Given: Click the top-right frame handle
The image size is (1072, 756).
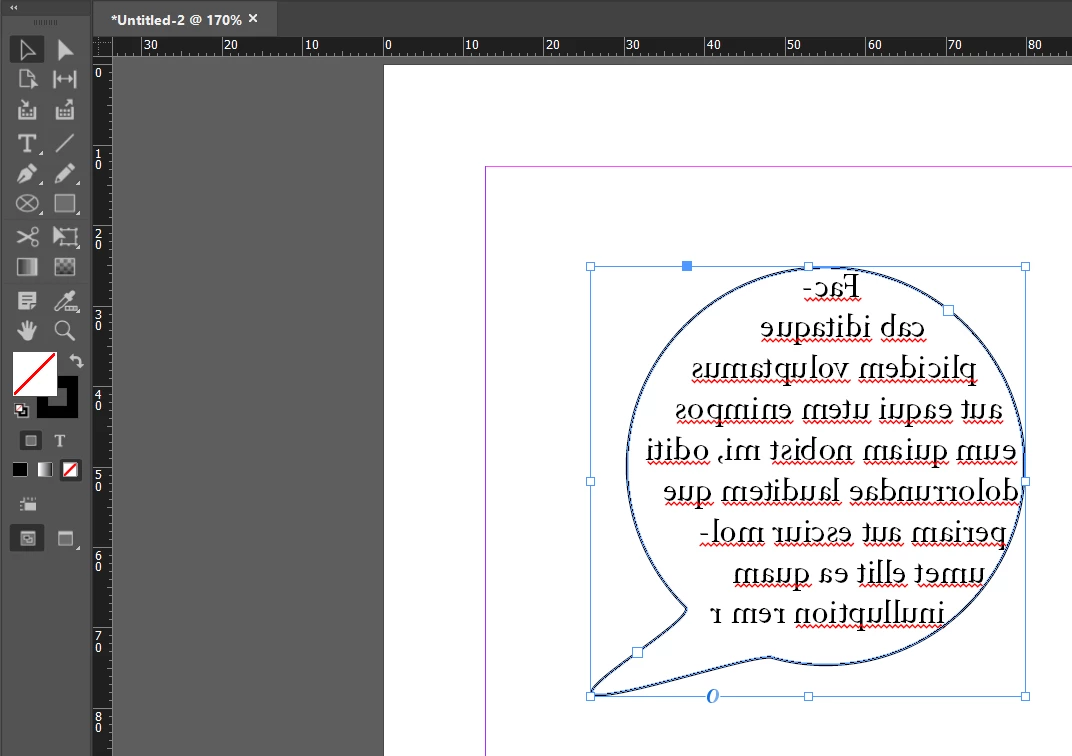Looking at the screenshot, I should tap(1026, 267).
